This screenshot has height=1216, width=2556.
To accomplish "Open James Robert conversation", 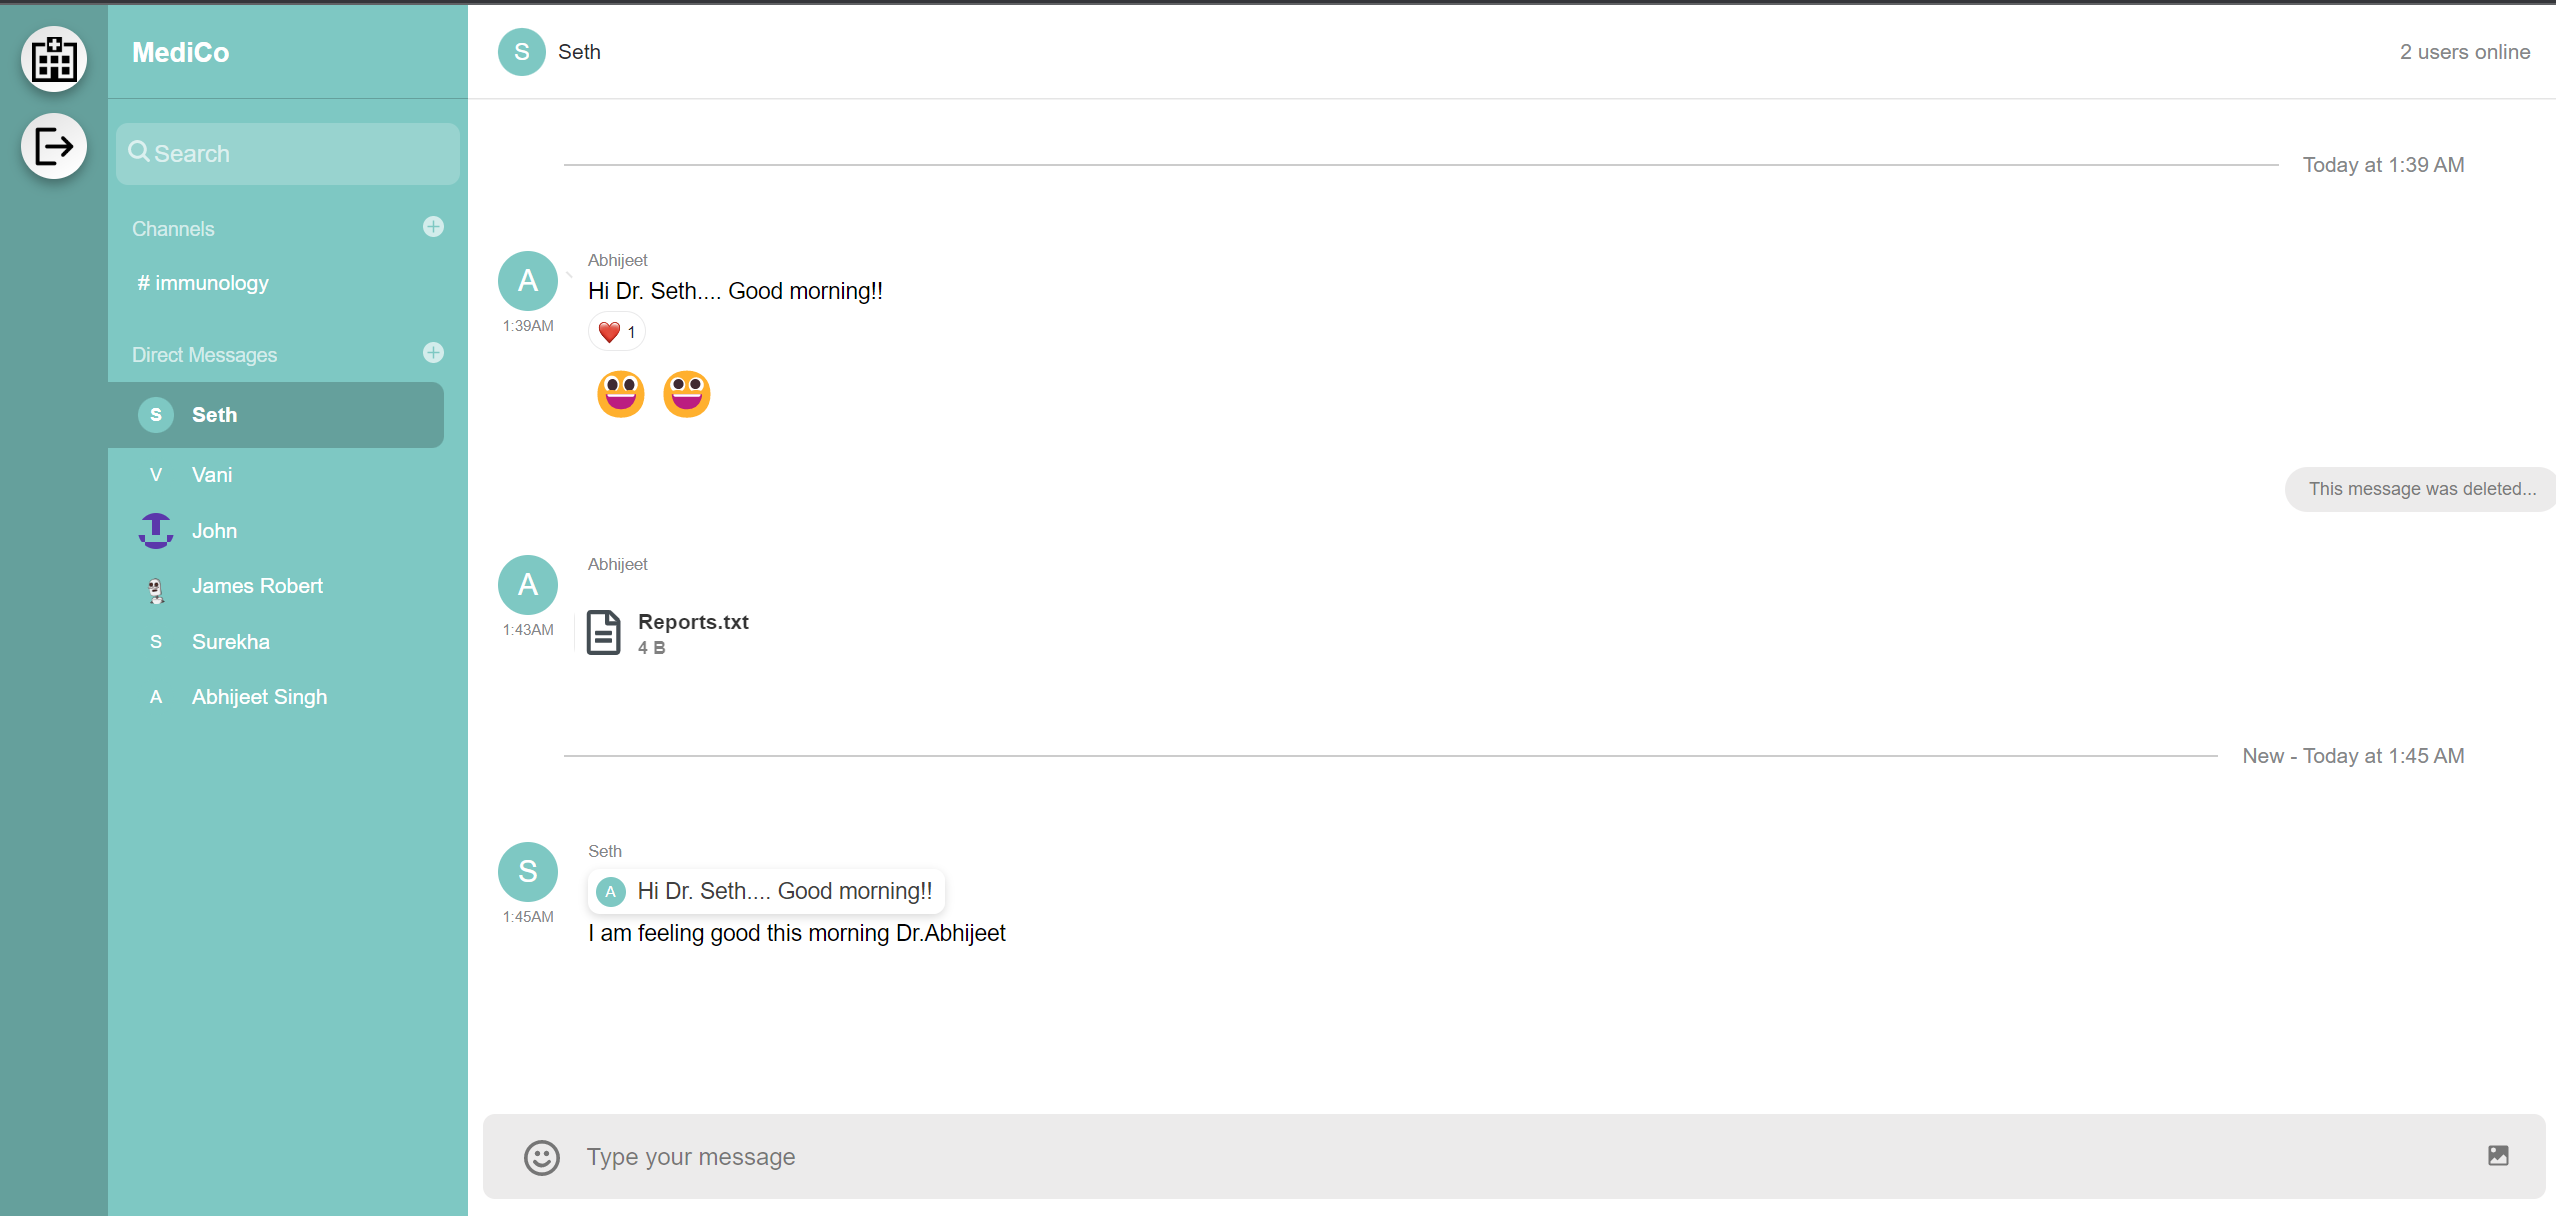I will (x=257, y=586).
